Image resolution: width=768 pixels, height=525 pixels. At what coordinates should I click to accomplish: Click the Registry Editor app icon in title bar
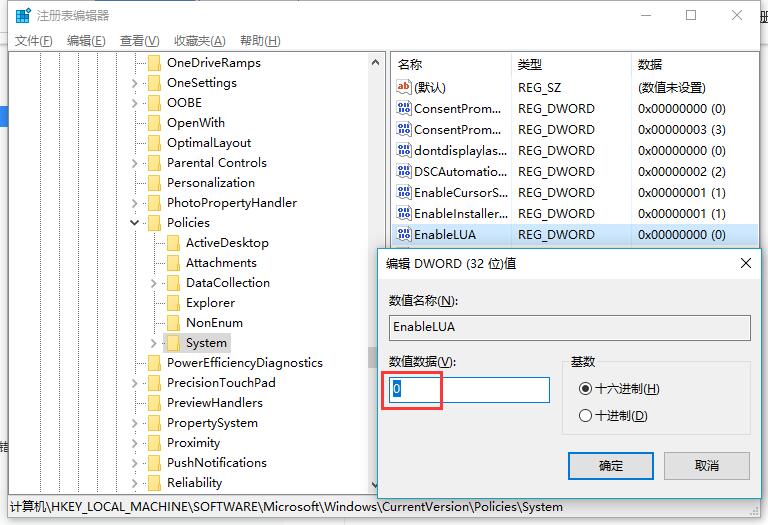(x=23, y=15)
